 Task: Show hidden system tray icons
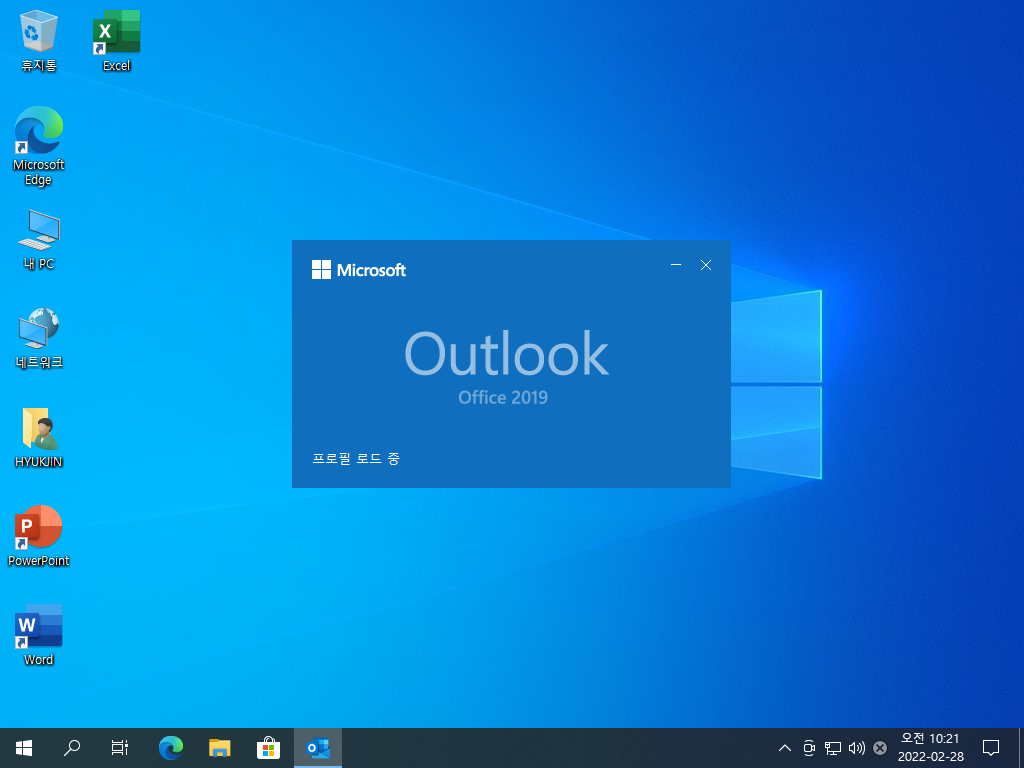pos(785,748)
